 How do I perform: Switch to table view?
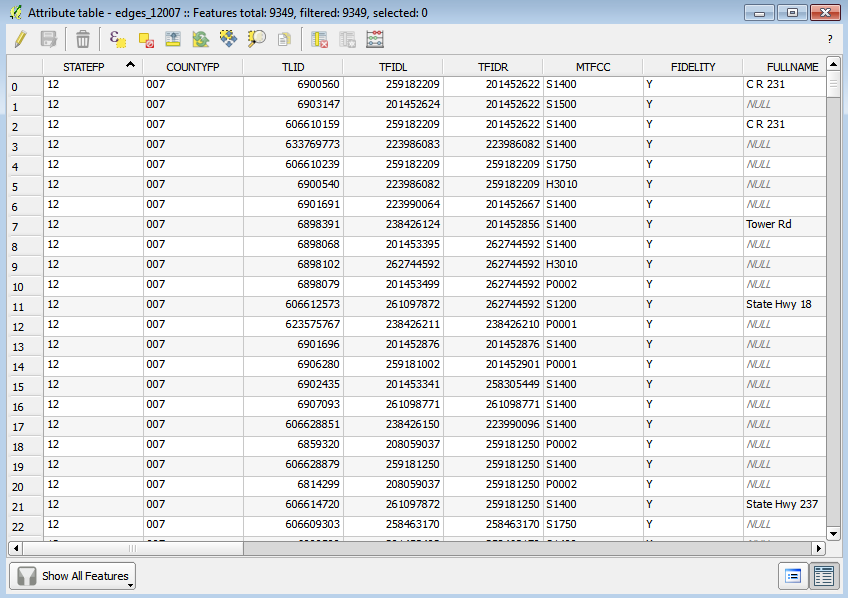[824, 576]
